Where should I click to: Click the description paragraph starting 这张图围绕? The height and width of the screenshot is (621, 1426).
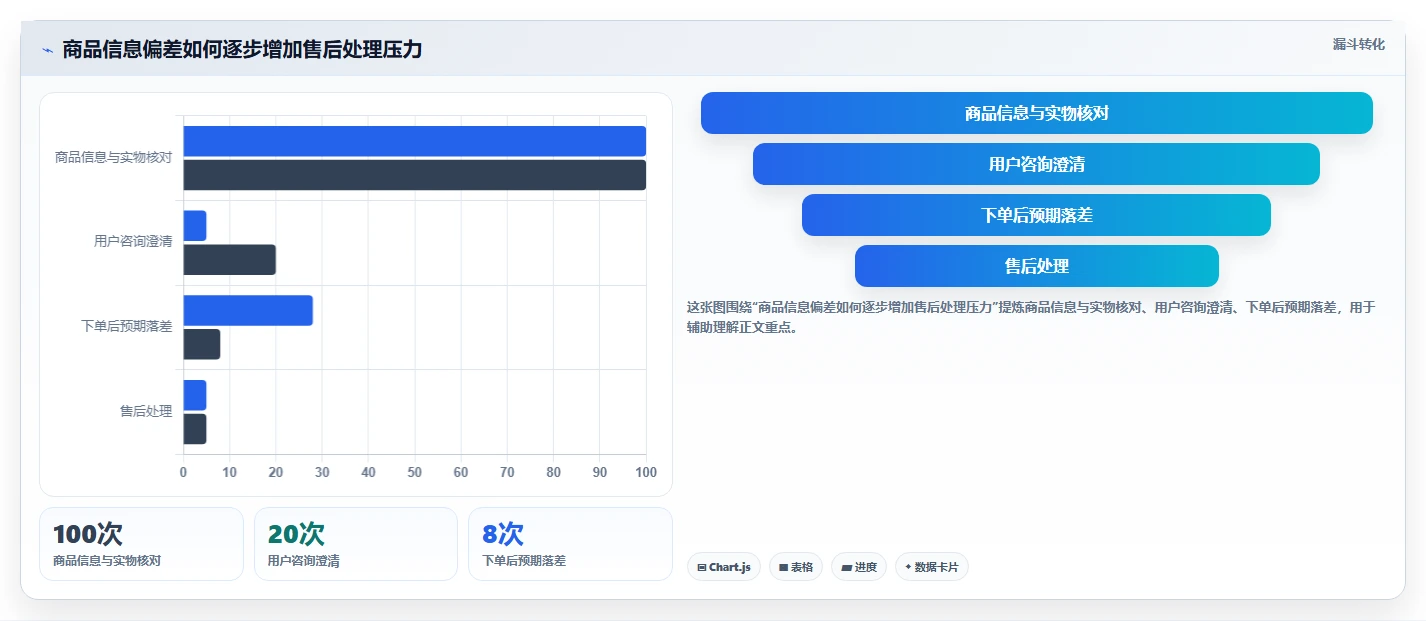coord(1031,317)
